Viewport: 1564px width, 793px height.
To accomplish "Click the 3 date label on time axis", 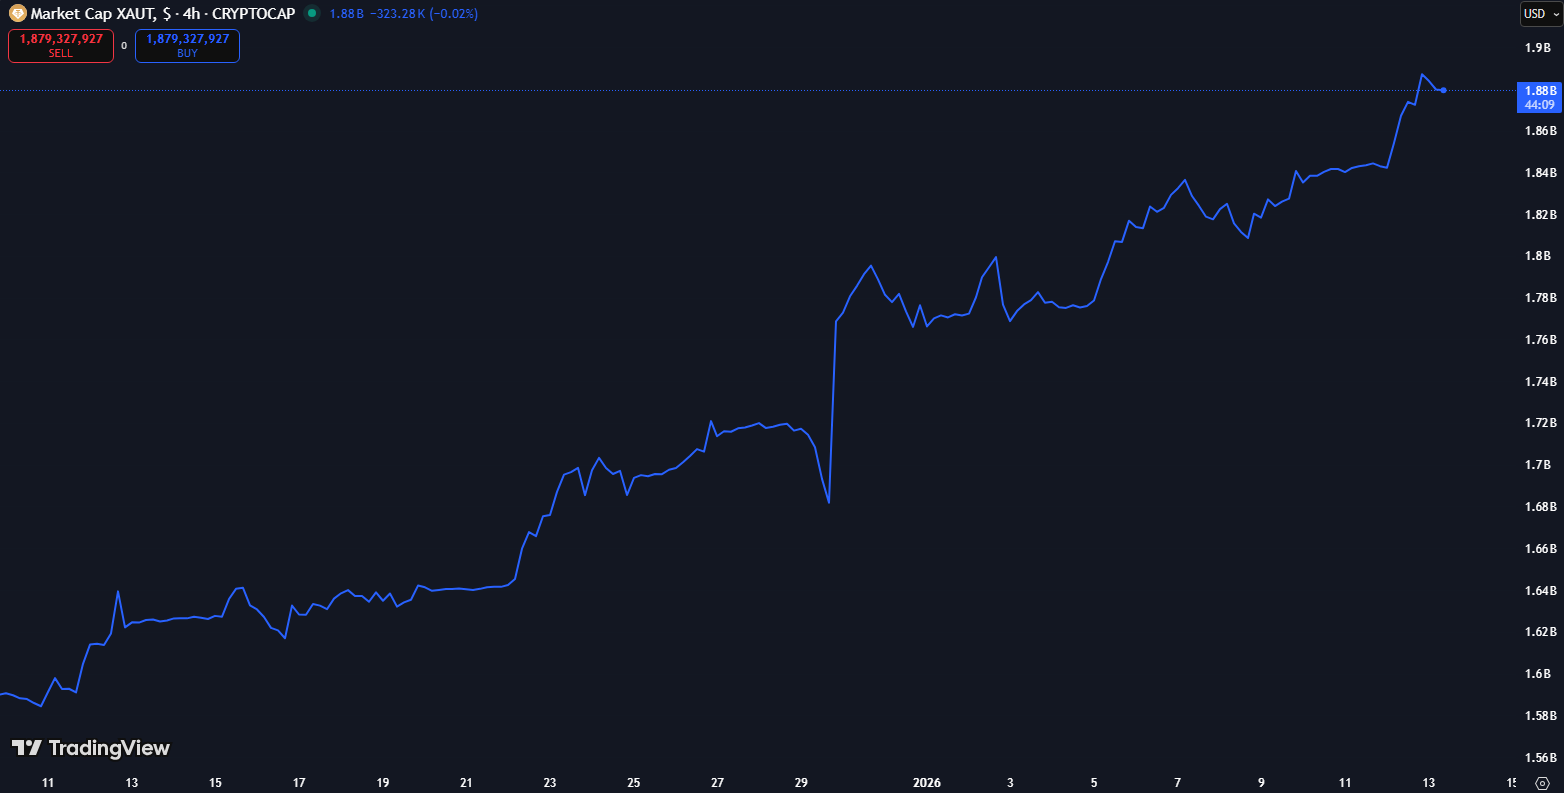I will tap(1010, 783).
